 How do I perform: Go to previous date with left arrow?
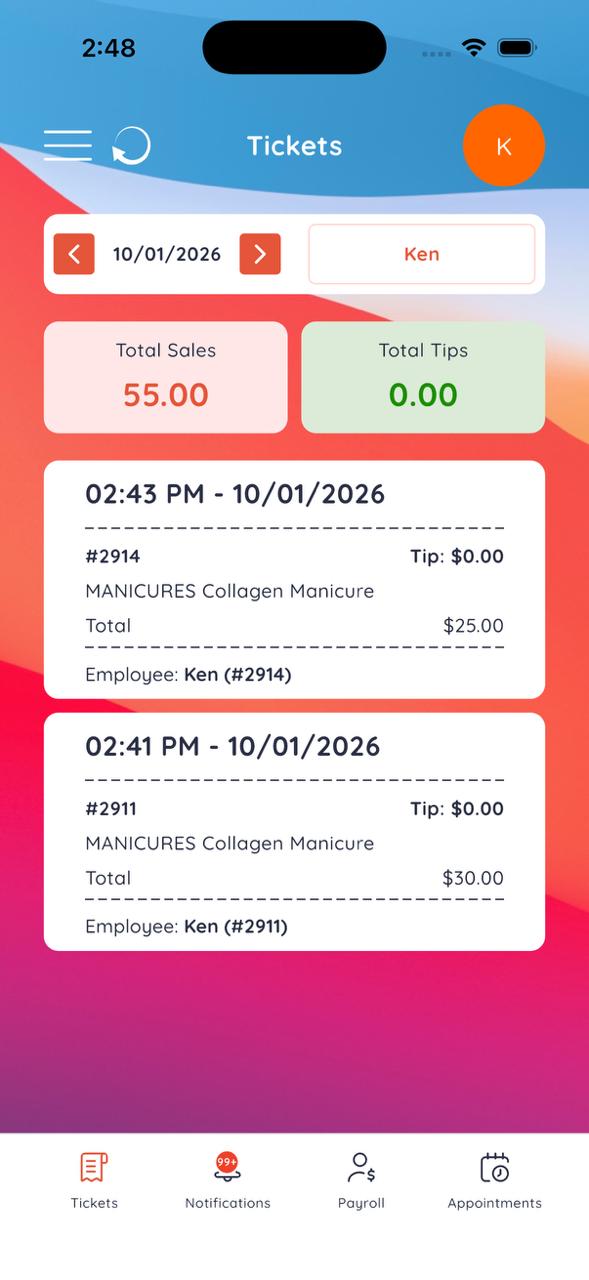pos(74,254)
